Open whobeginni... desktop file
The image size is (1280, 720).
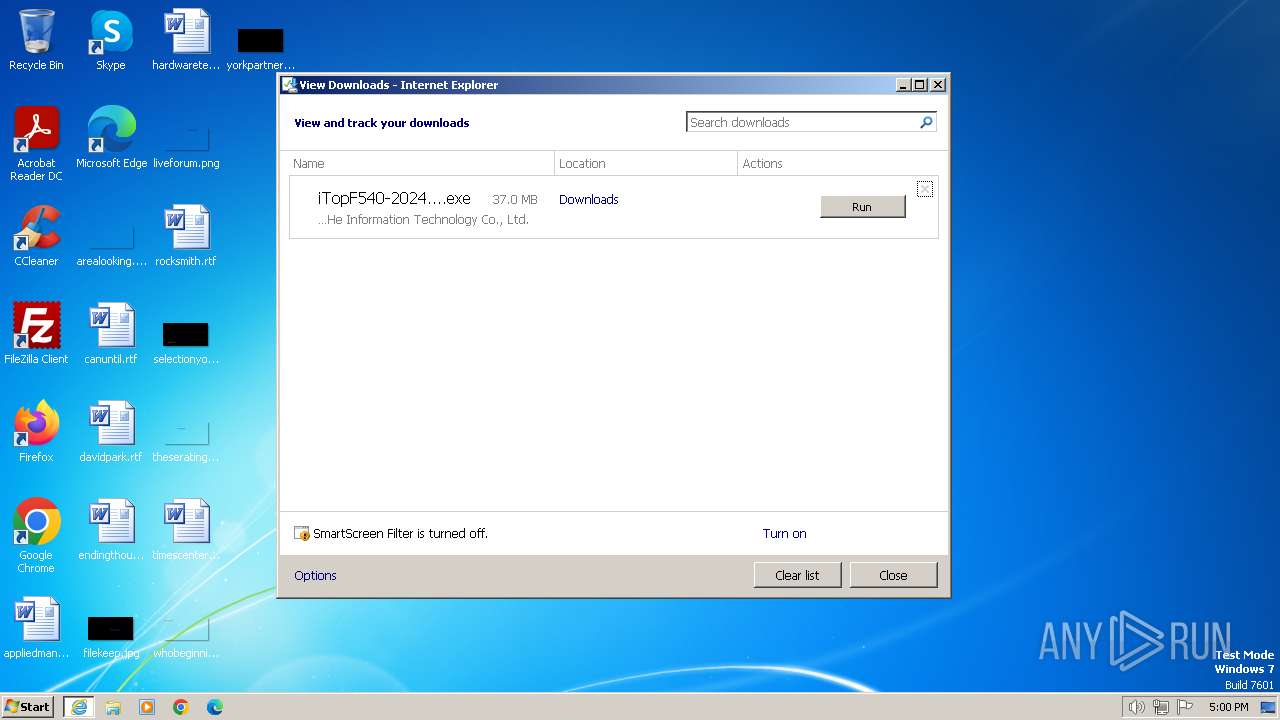(x=186, y=637)
